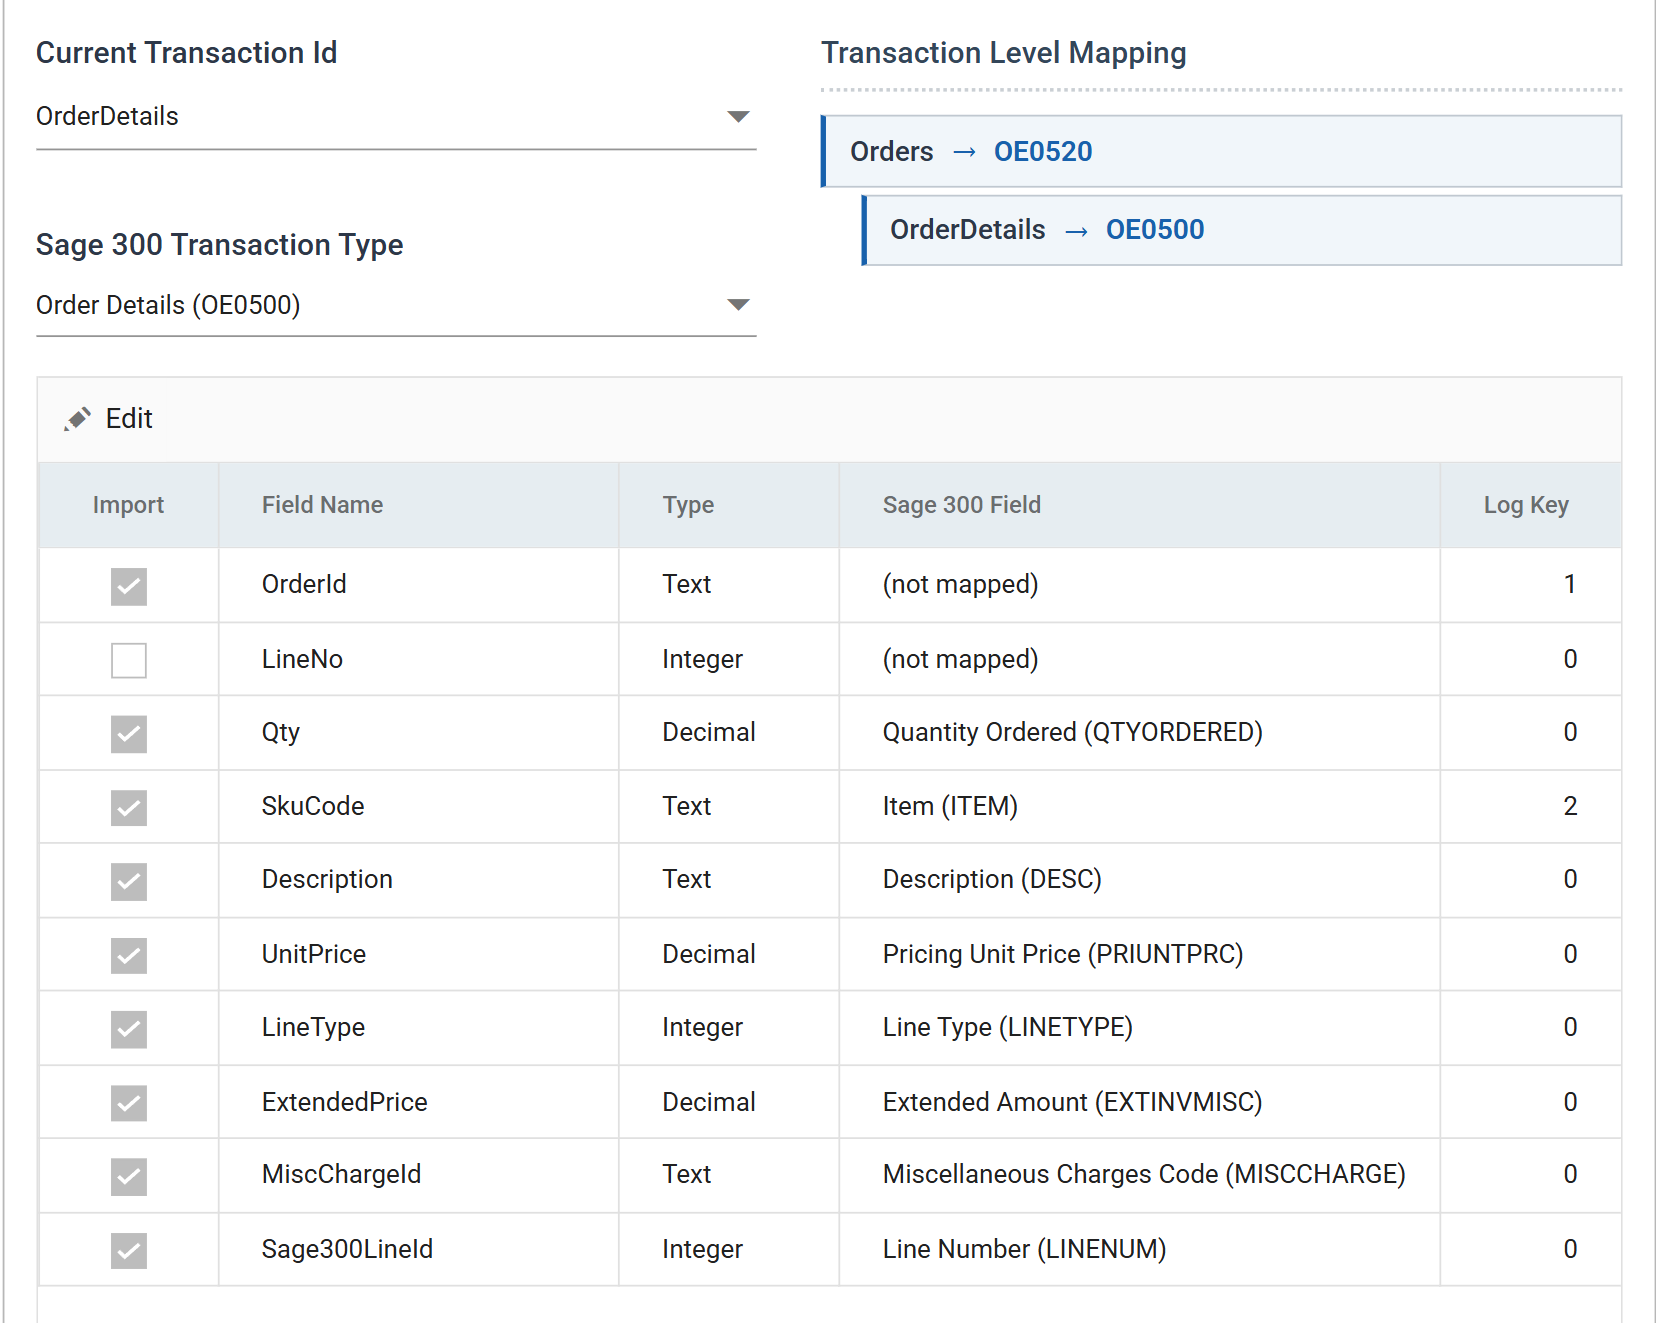Select the OrderDetails transaction id field

point(396,117)
